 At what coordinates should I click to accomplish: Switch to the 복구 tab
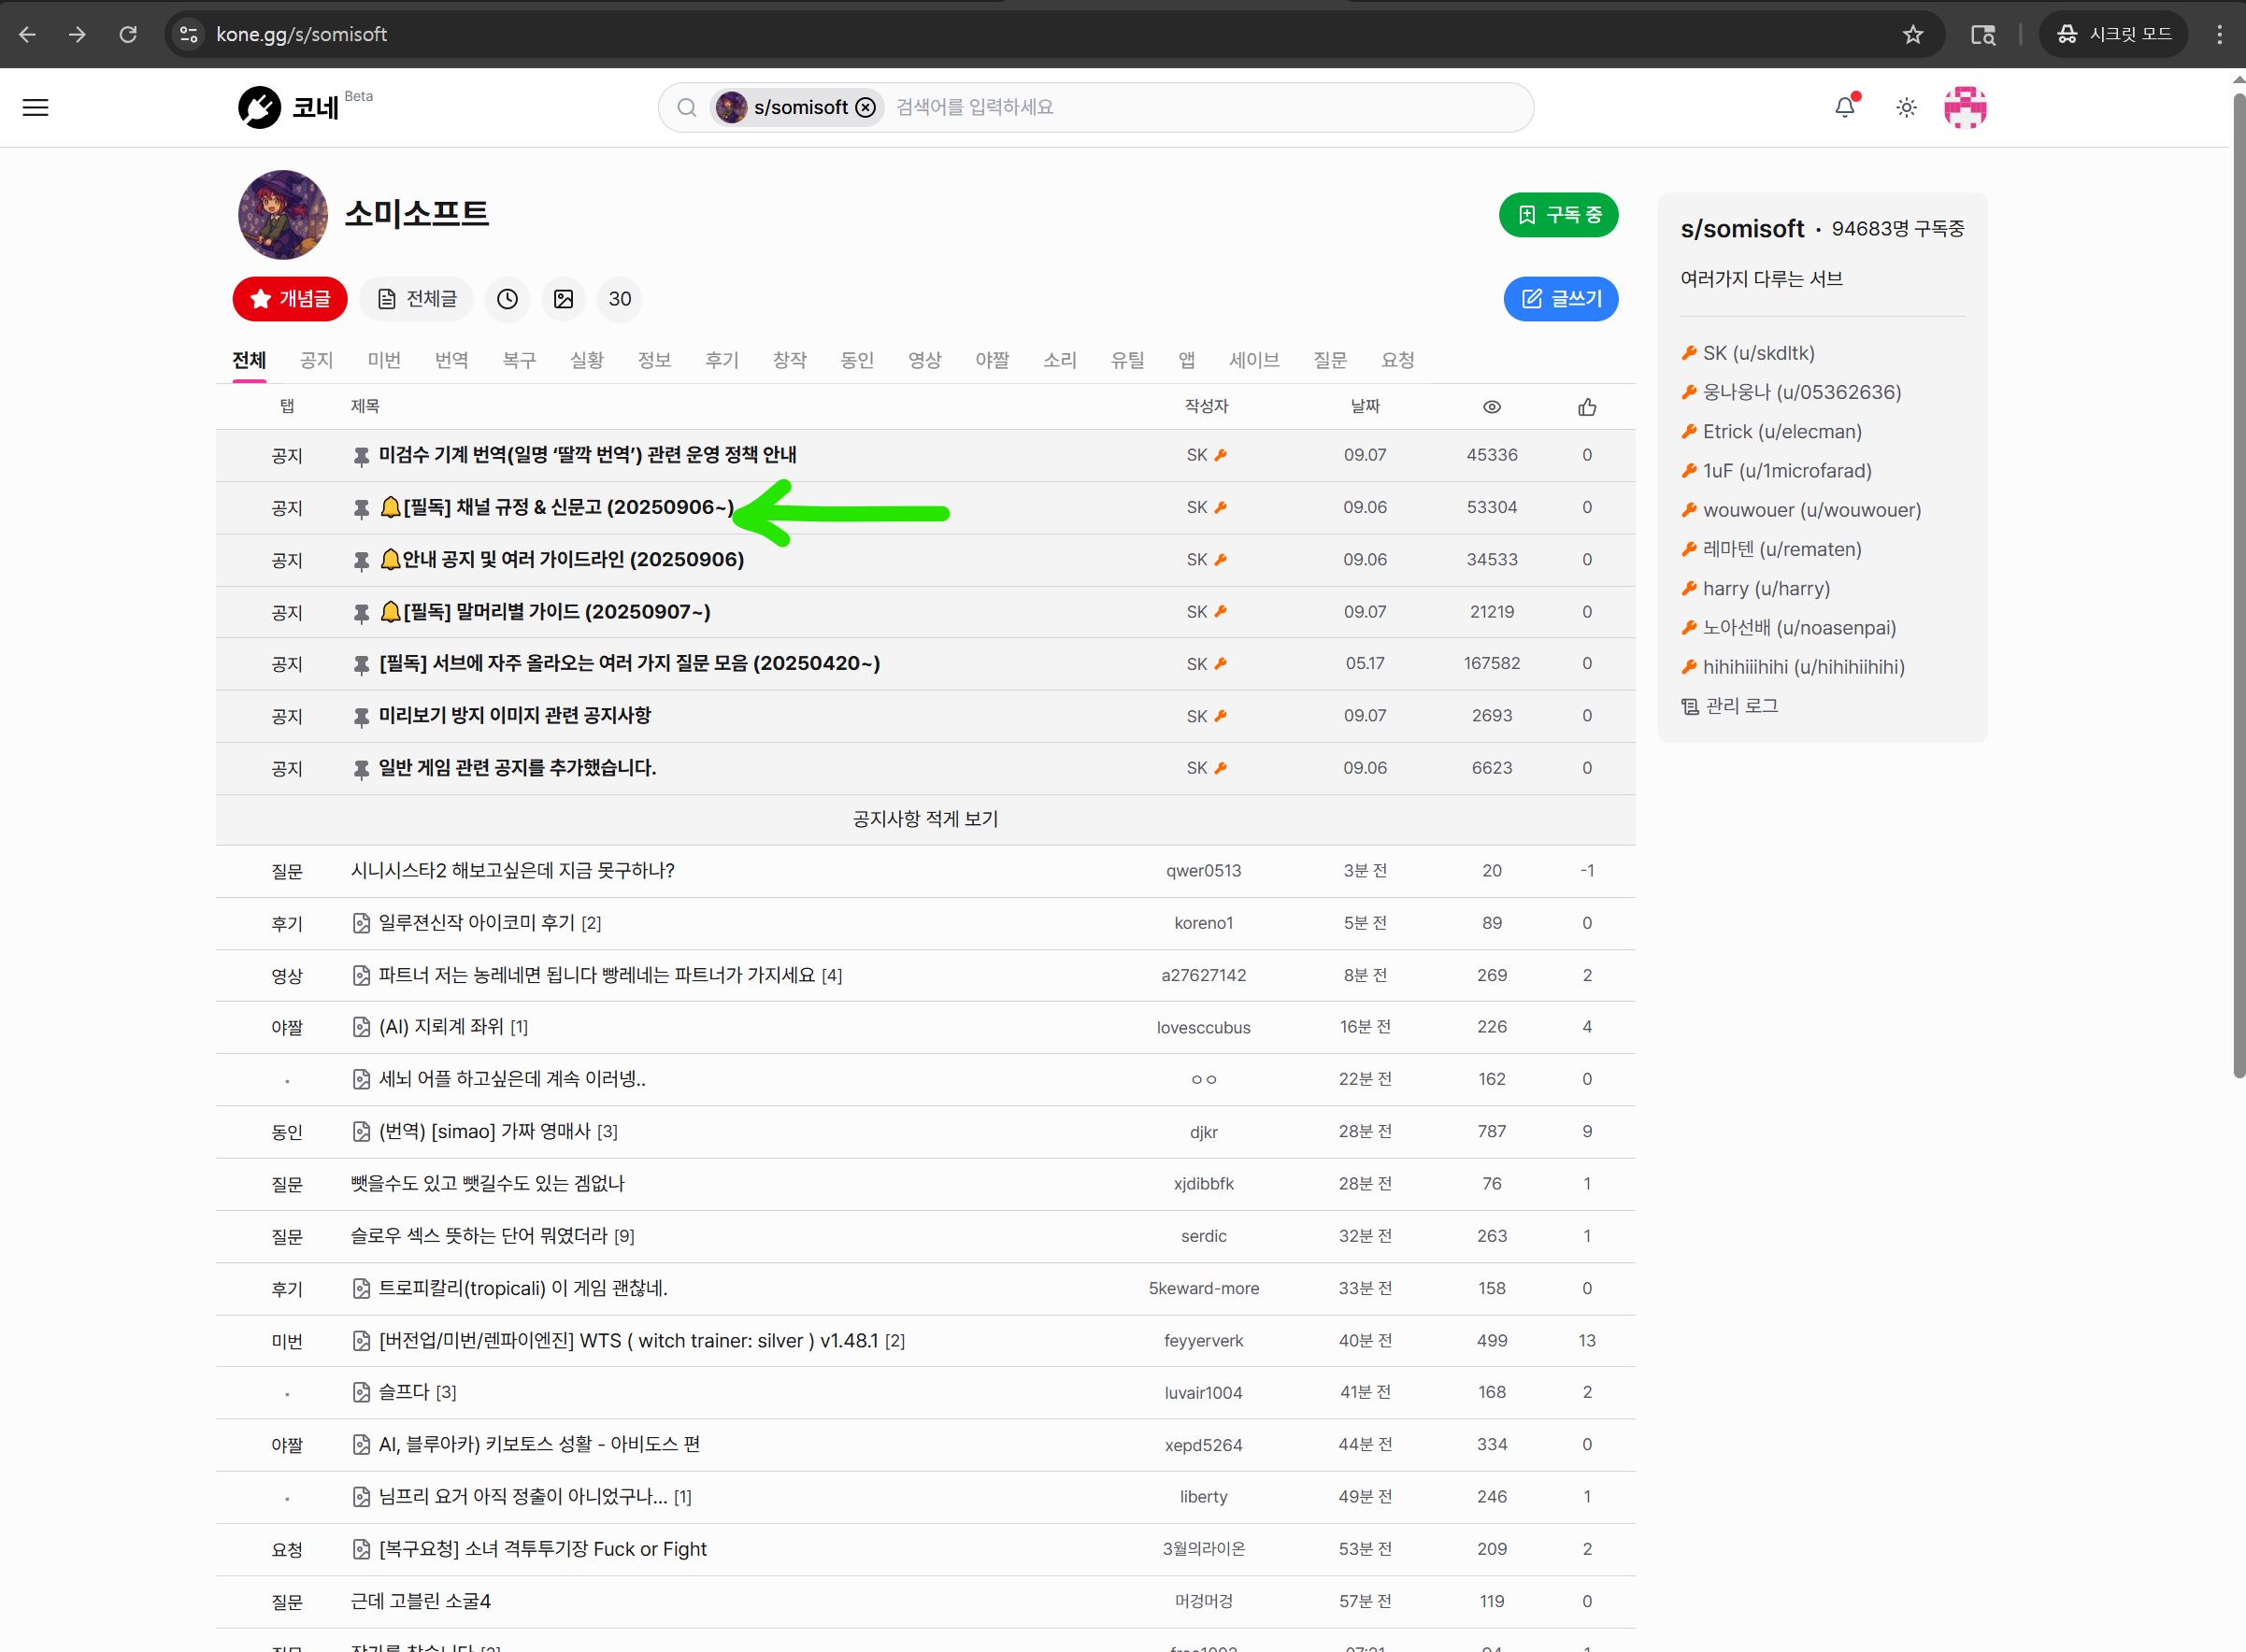pyautogui.click(x=519, y=359)
